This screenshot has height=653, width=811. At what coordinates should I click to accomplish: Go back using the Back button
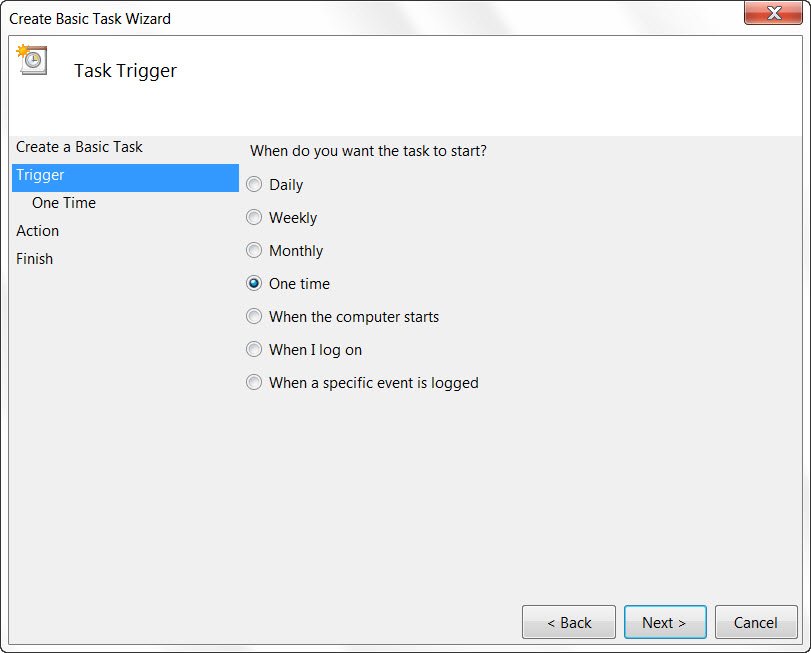pyautogui.click(x=568, y=622)
